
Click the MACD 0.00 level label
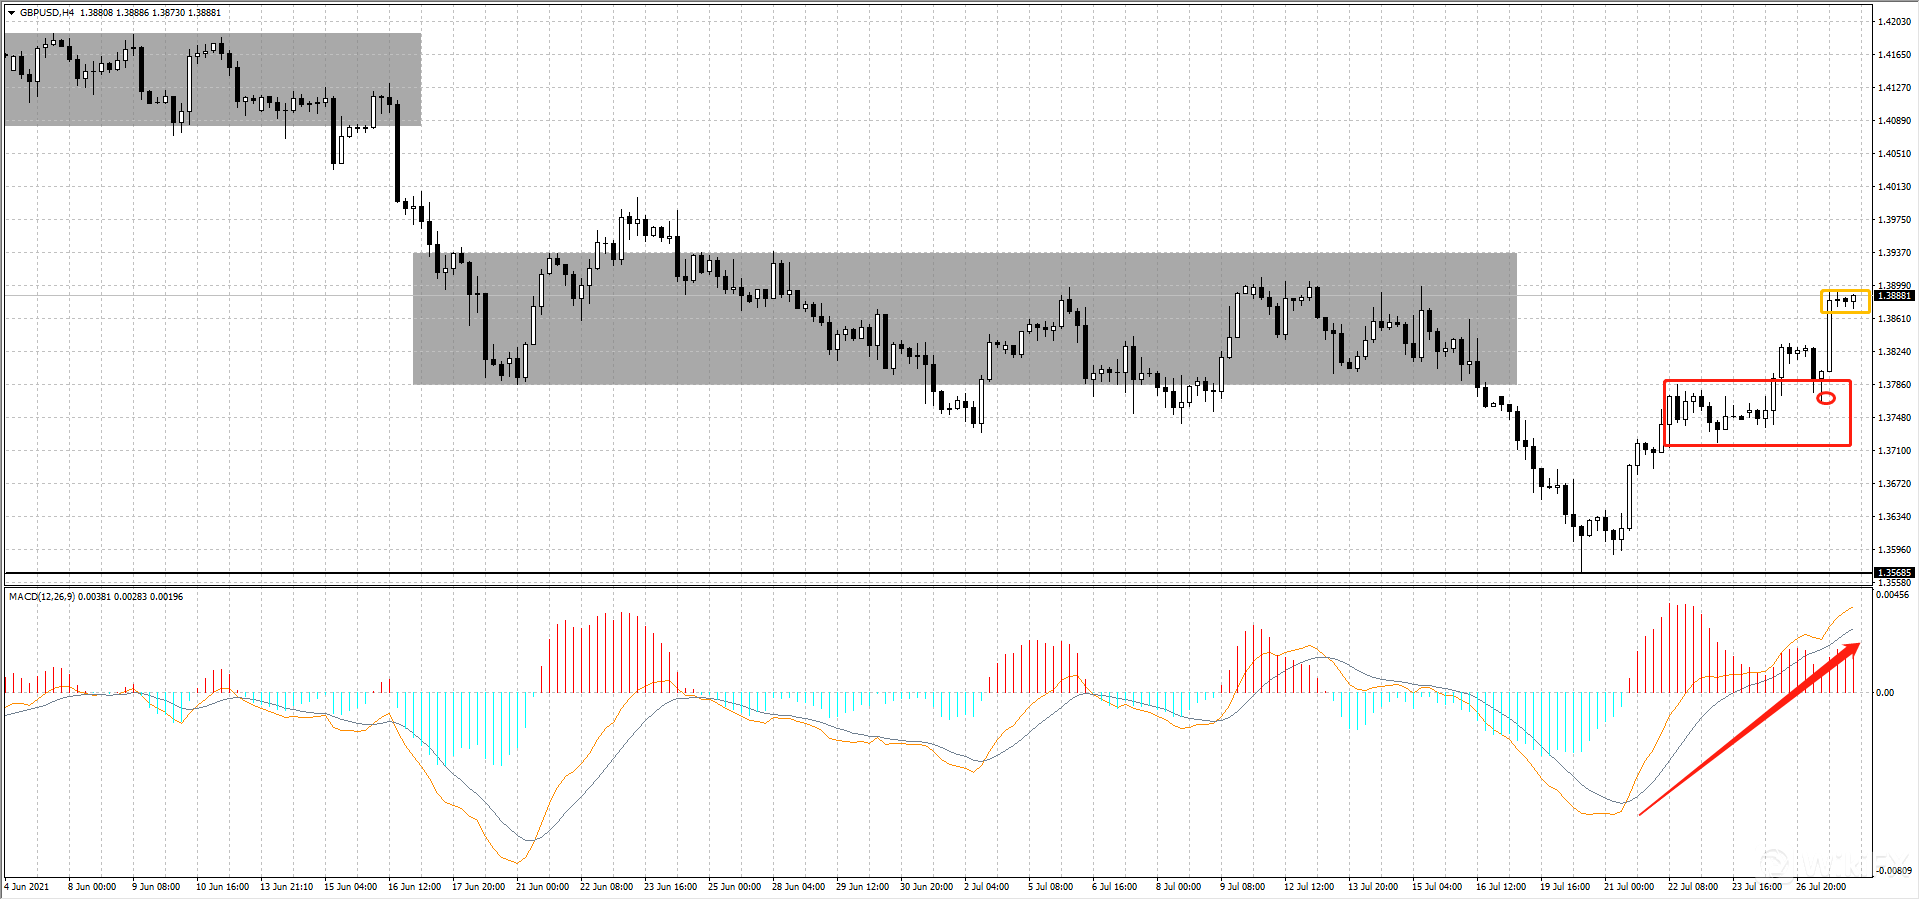point(1885,692)
